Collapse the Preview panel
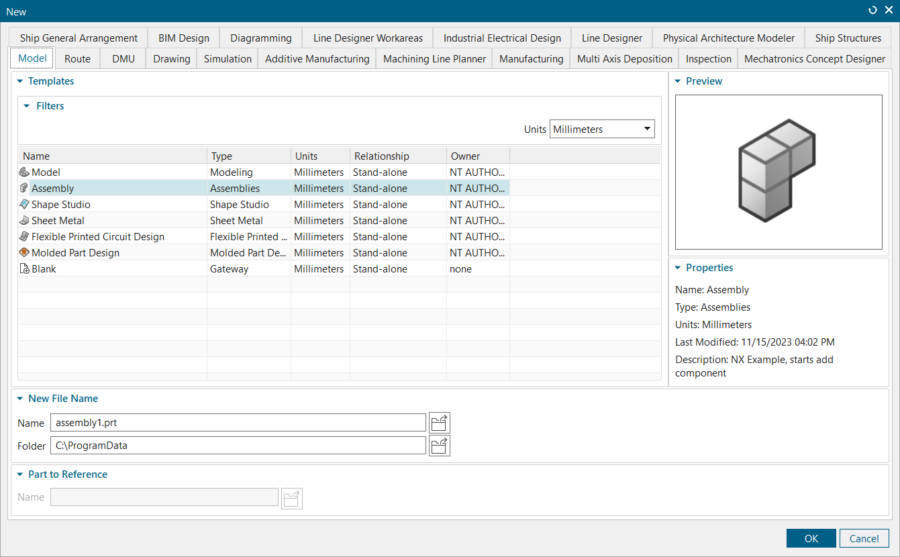 (x=678, y=81)
